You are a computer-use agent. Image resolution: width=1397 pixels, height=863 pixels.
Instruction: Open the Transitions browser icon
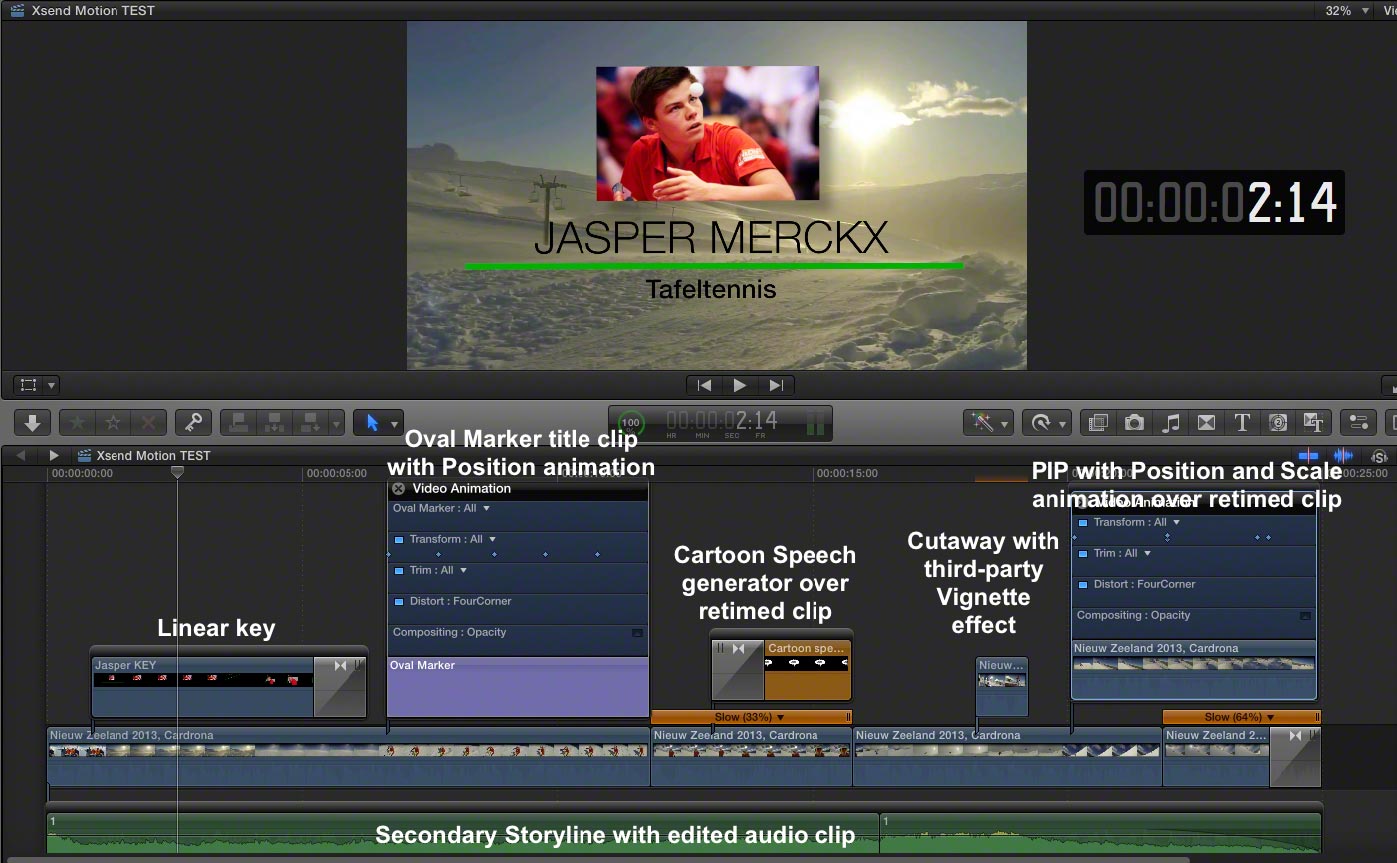click(x=1206, y=423)
